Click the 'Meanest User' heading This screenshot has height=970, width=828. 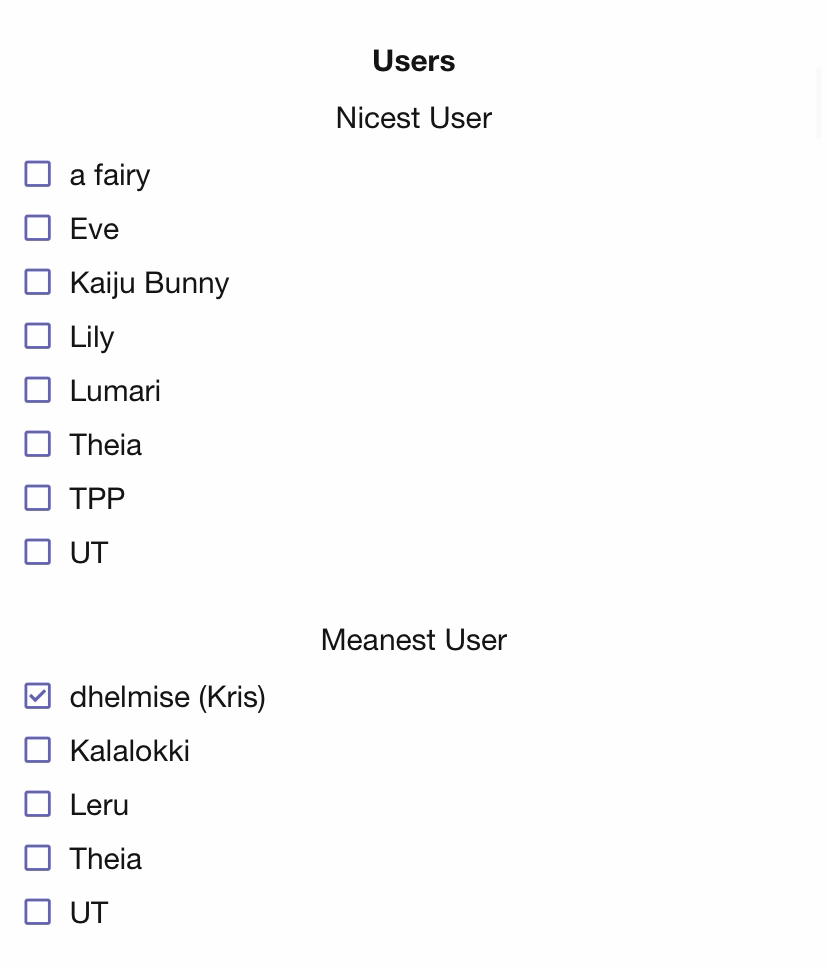413,640
